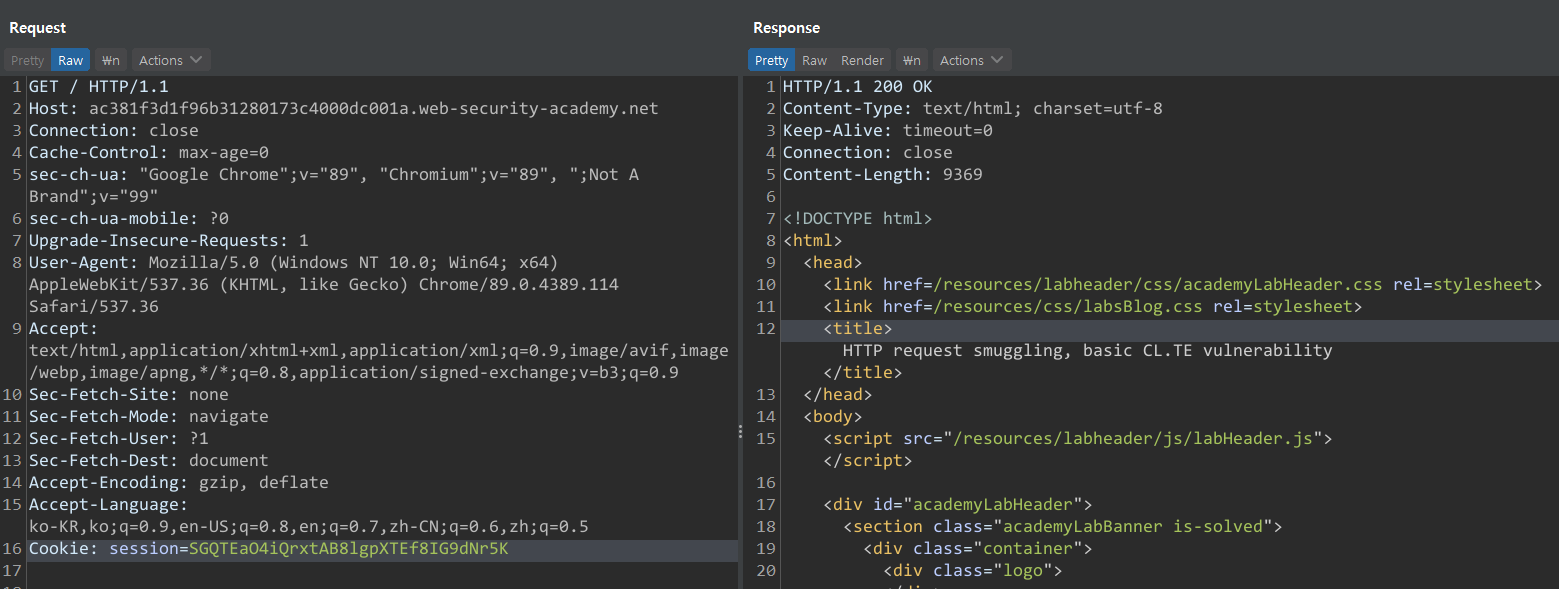
Task: Click the 'GET / HTTP/1.1' request line
Action: [x=99, y=86]
